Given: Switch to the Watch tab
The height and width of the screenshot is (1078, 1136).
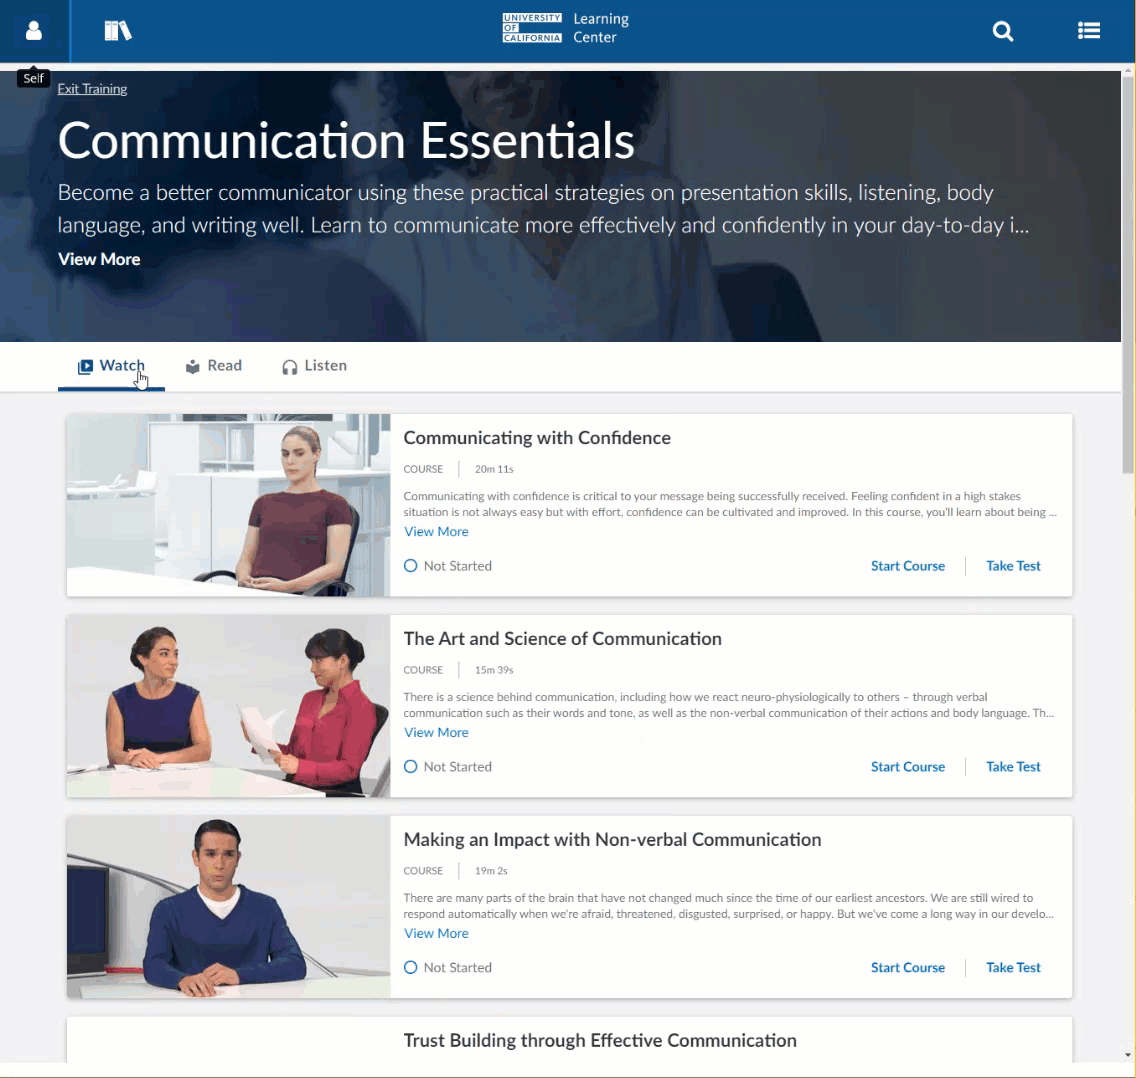Looking at the screenshot, I should 111,366.
